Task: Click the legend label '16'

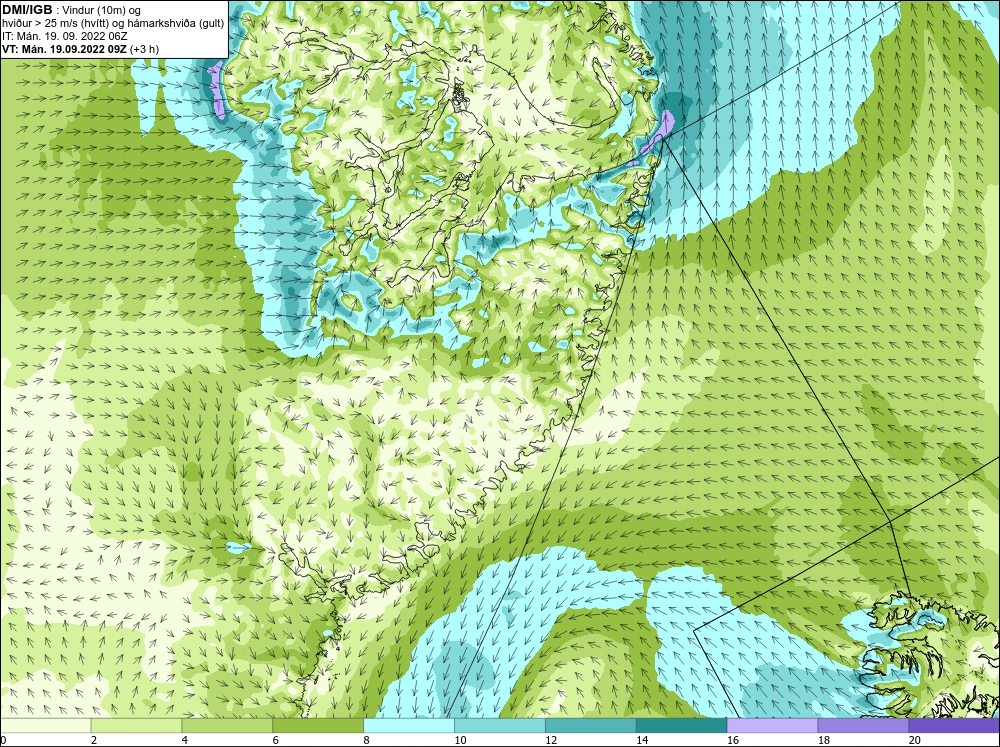Action: (x=733, y=740)
